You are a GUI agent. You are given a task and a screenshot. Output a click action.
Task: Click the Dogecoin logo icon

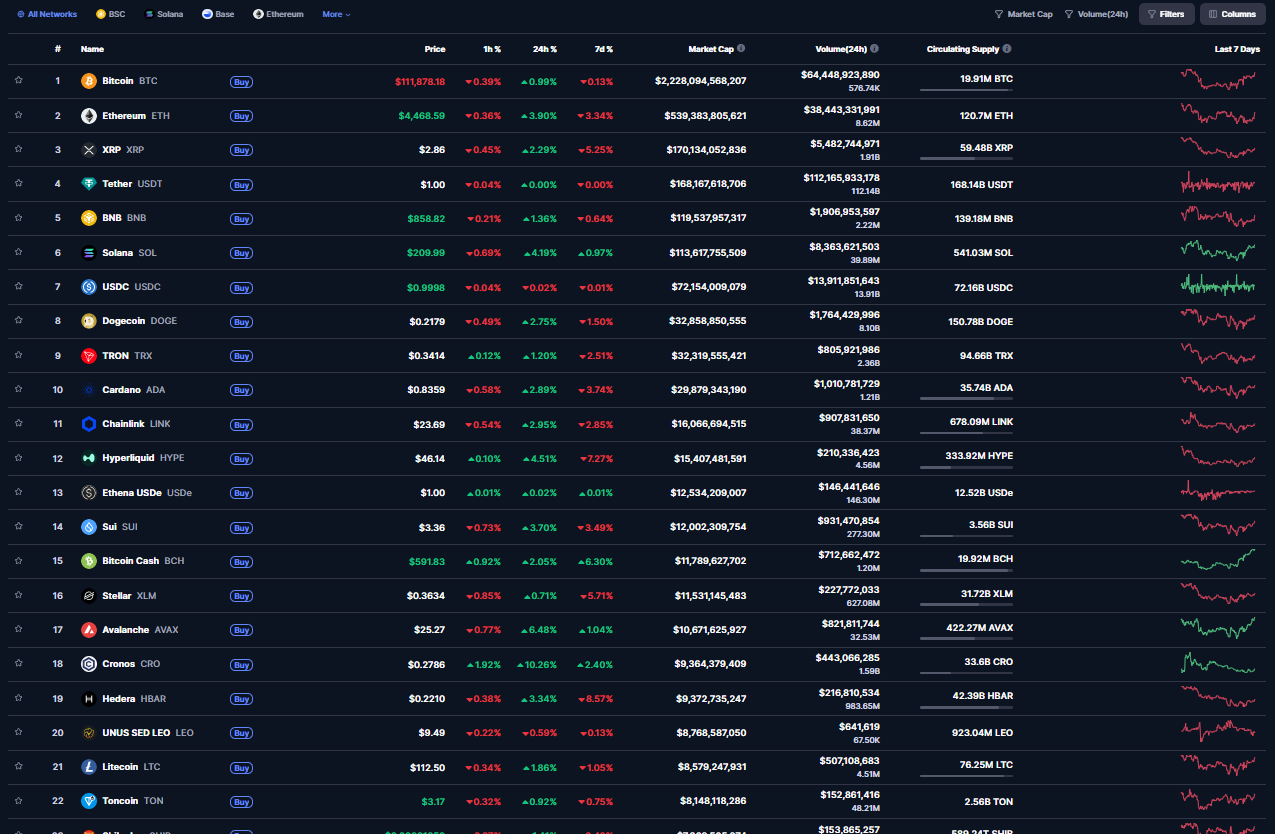pos(88,321)
